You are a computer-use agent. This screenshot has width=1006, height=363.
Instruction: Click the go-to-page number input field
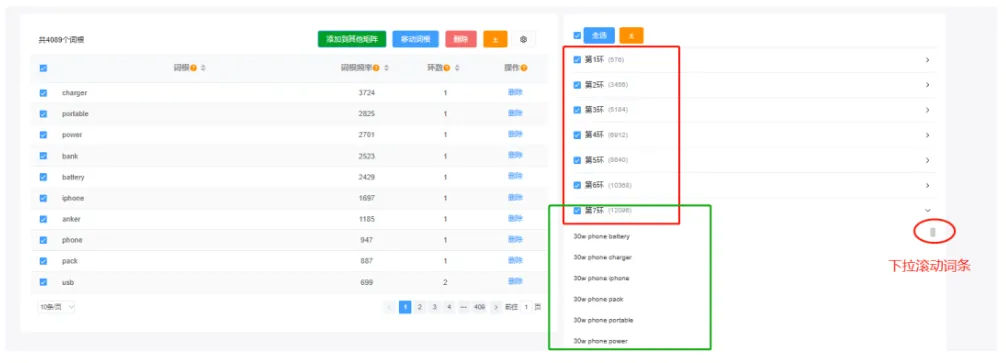point(526,307)
